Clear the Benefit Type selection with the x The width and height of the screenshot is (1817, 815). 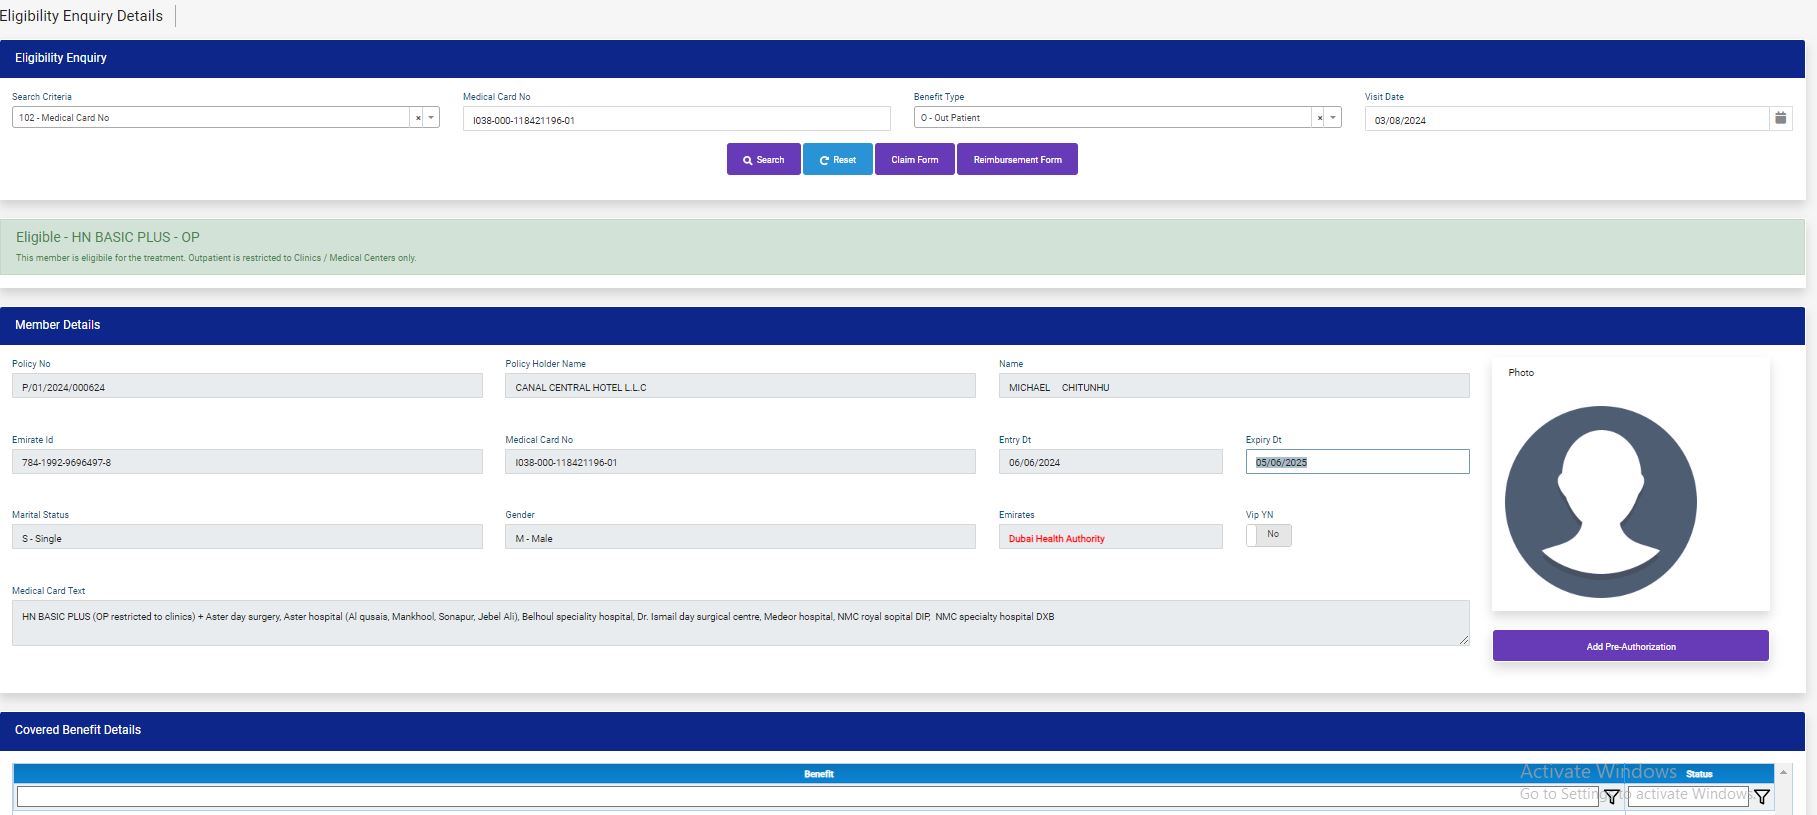pos(1319,118)
